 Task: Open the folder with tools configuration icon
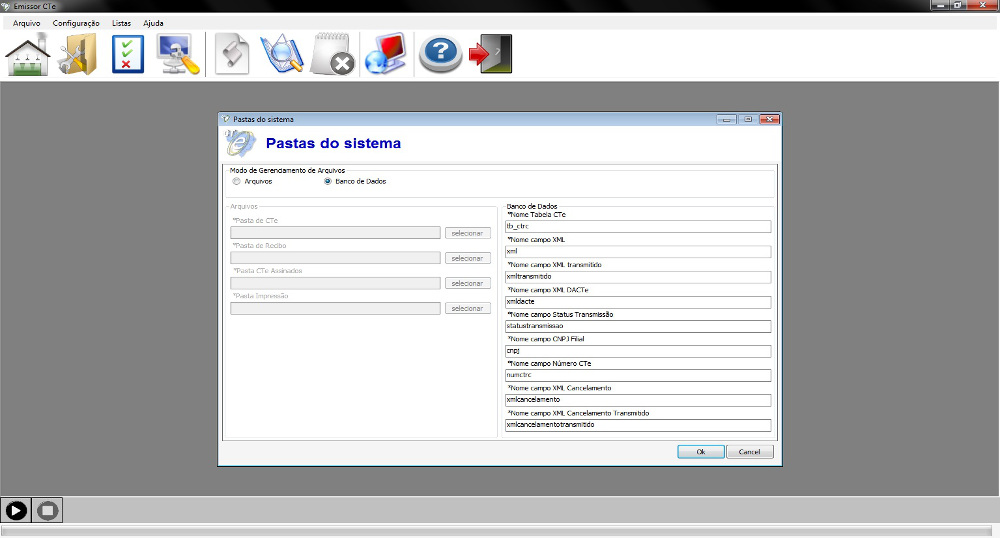point(77,54)
